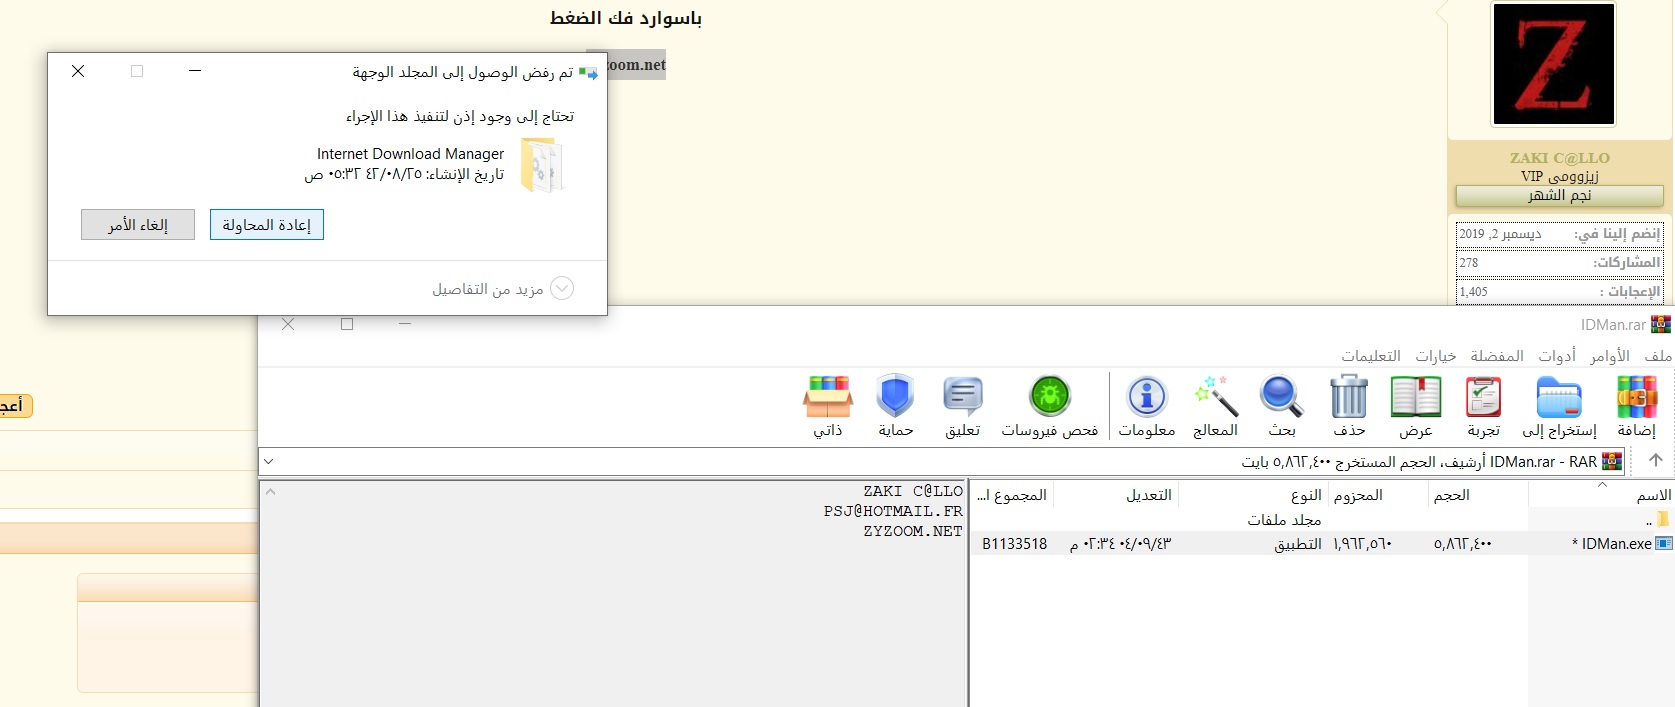Click the Try Again (إعادة المحاولة) button
Screen dimensions: 1675x707
coord(267,225)
